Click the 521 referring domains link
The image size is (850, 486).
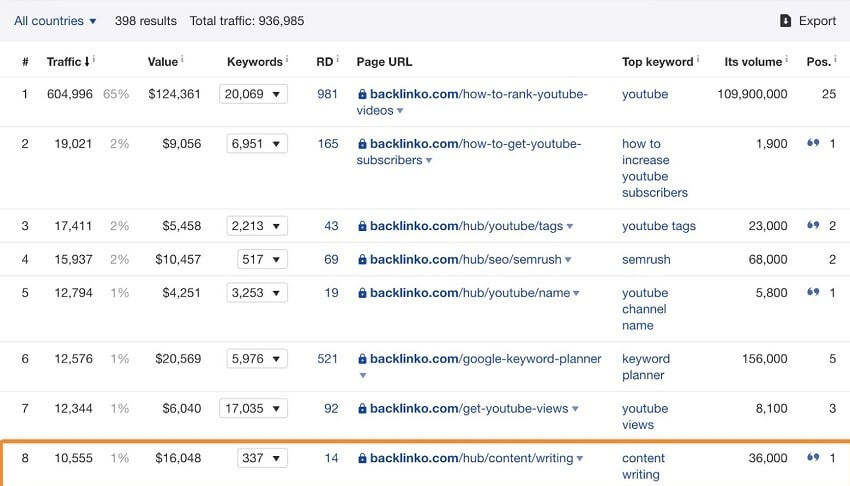(327, 359)
